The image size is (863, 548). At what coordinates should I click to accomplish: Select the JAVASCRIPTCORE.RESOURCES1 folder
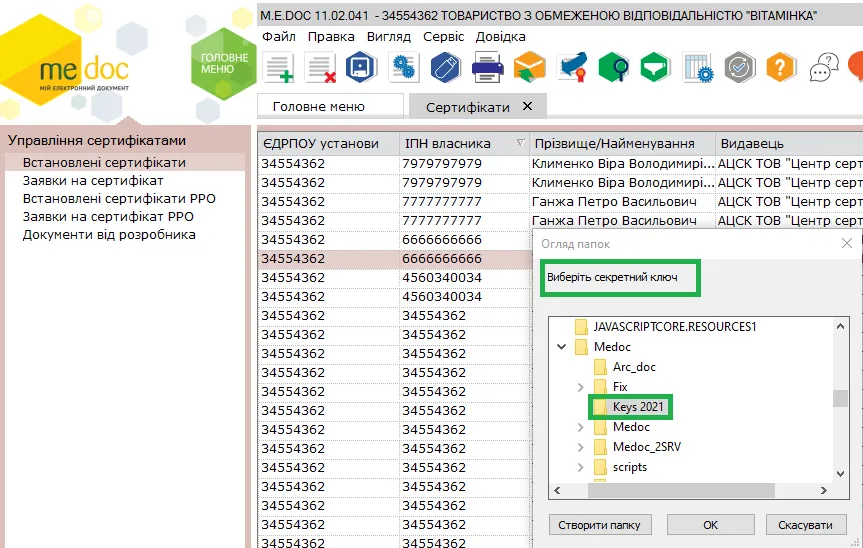click(674, 327)
